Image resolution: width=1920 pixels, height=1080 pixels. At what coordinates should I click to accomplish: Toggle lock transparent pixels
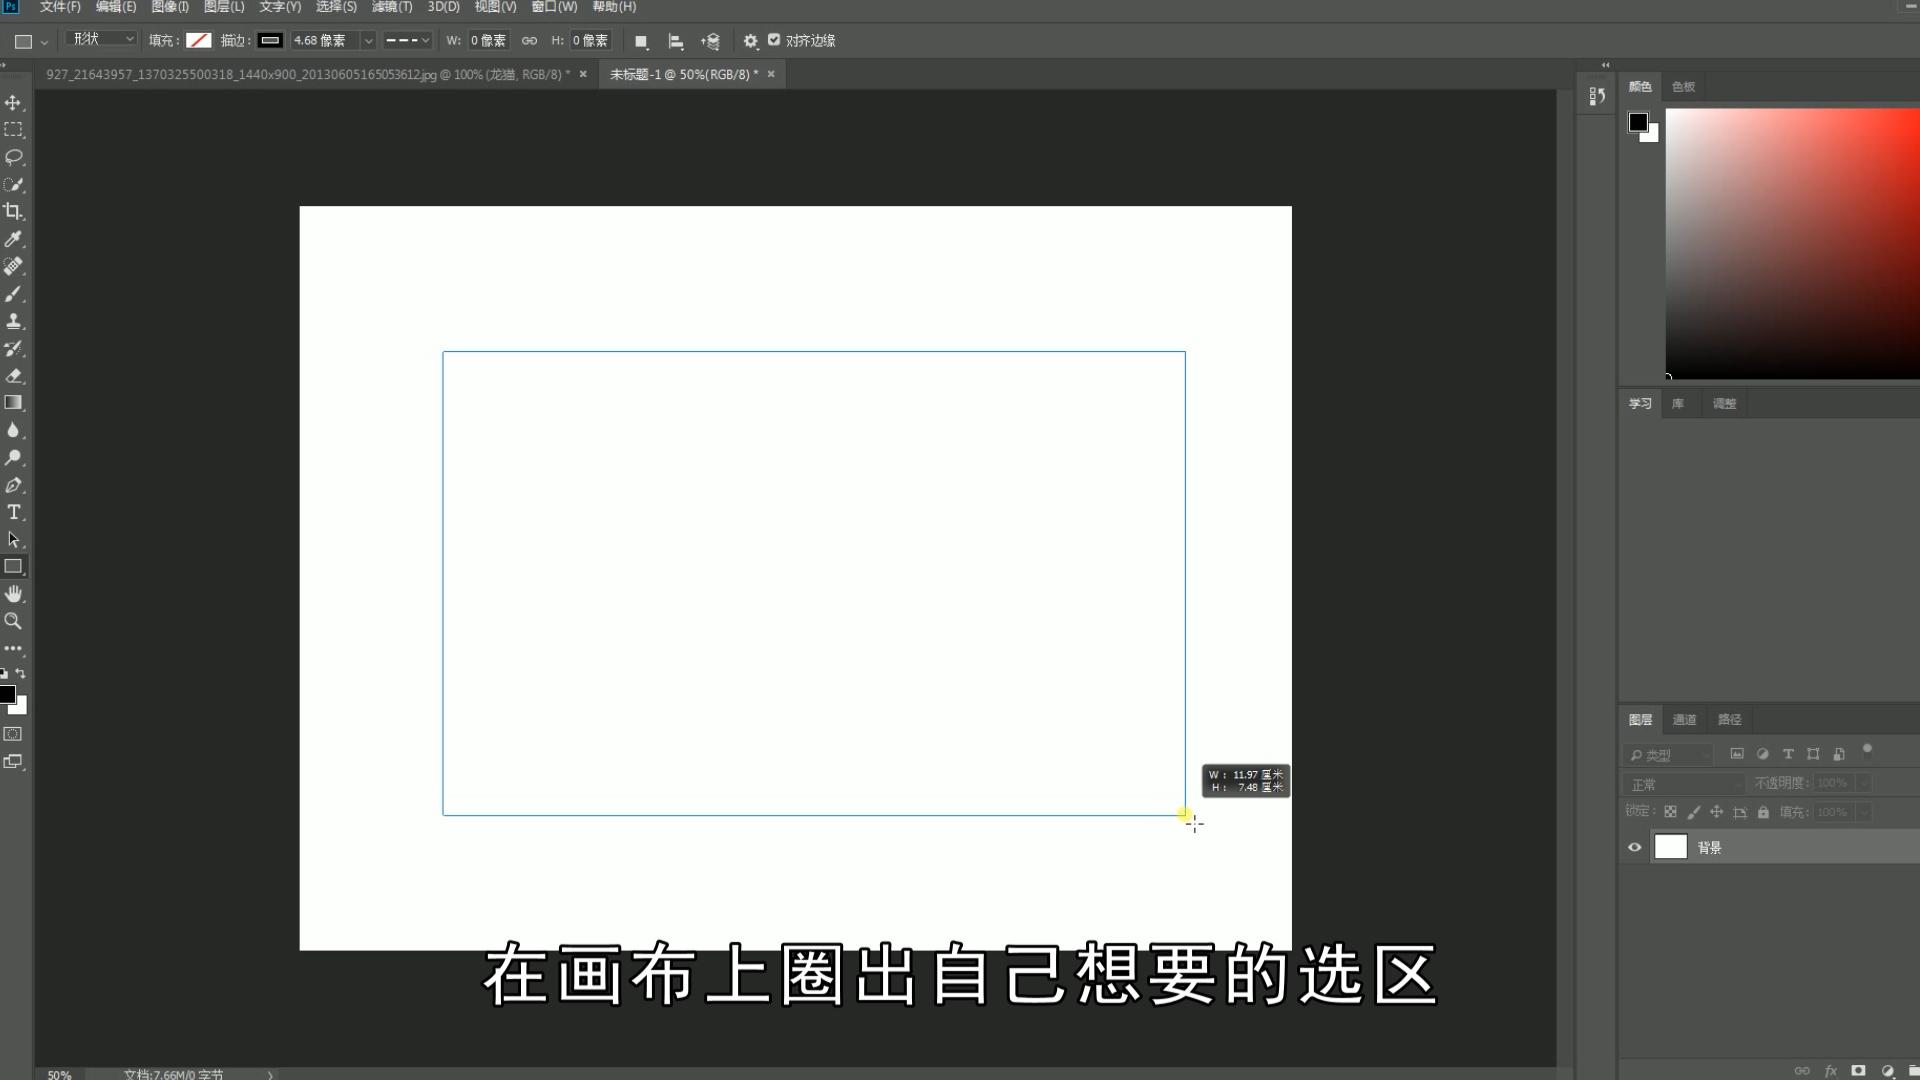coord(1670,812)
